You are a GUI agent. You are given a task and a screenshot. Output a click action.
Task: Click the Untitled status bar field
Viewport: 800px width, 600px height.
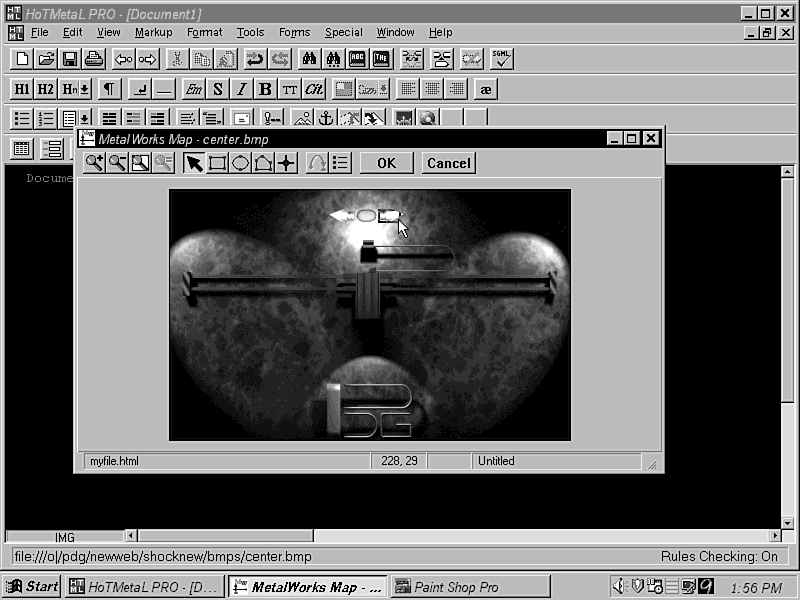pyautogui.click(x=556, y=461)
